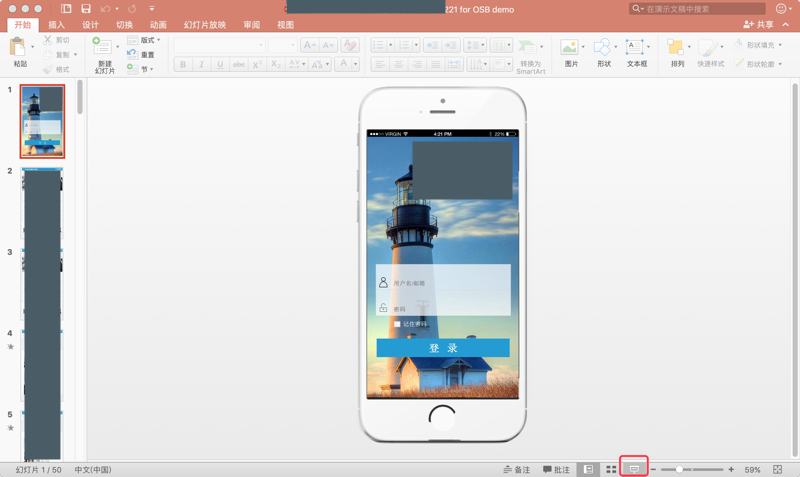
Task: Switch to slide sorter view icon
Action: coord(611,469)
